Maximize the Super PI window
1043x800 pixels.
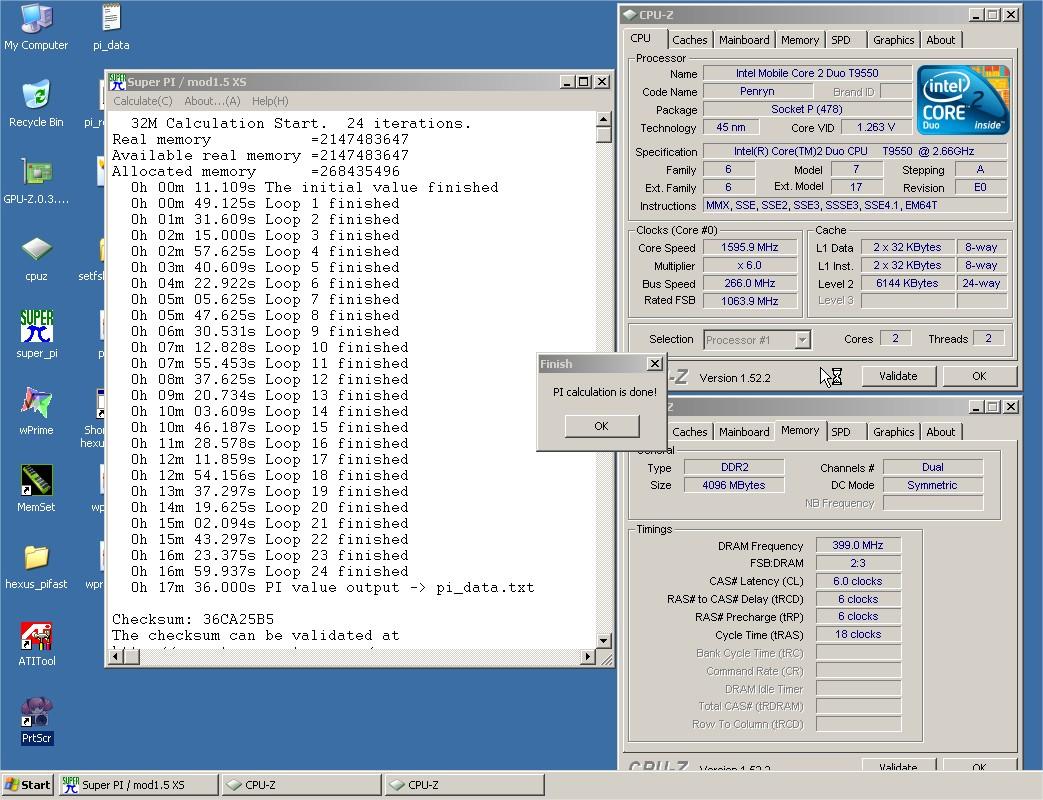tap(583, 82)
